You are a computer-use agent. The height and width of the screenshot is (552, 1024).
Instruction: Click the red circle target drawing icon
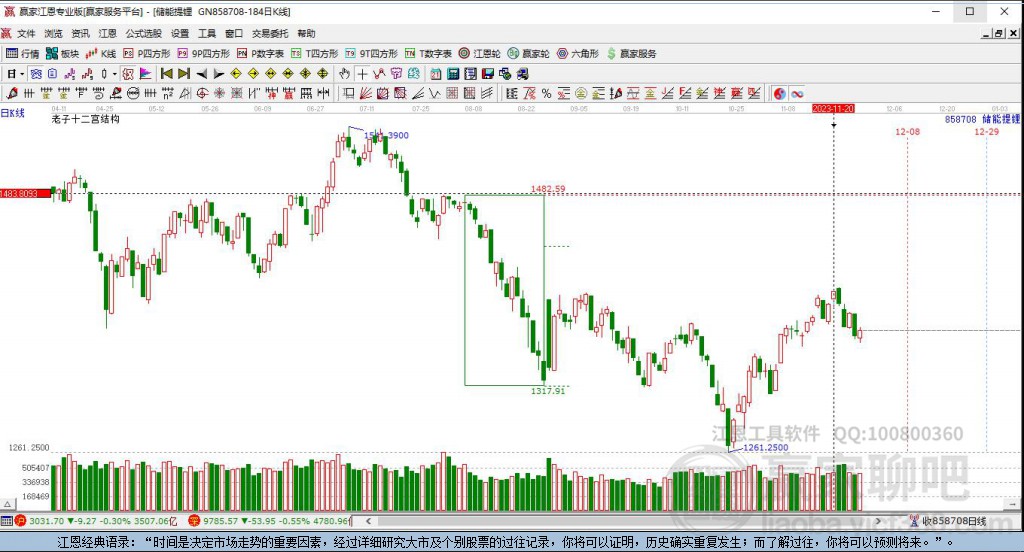[202, 93]
